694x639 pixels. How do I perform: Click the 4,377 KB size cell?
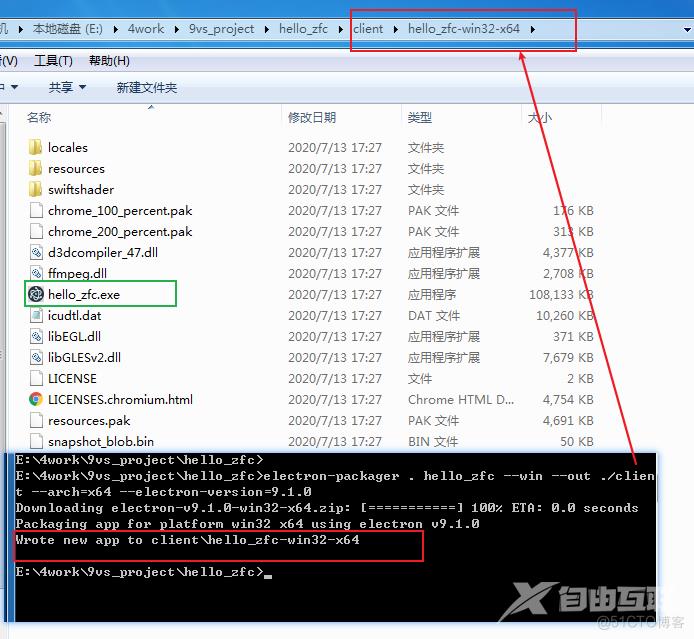coord(568,253)
